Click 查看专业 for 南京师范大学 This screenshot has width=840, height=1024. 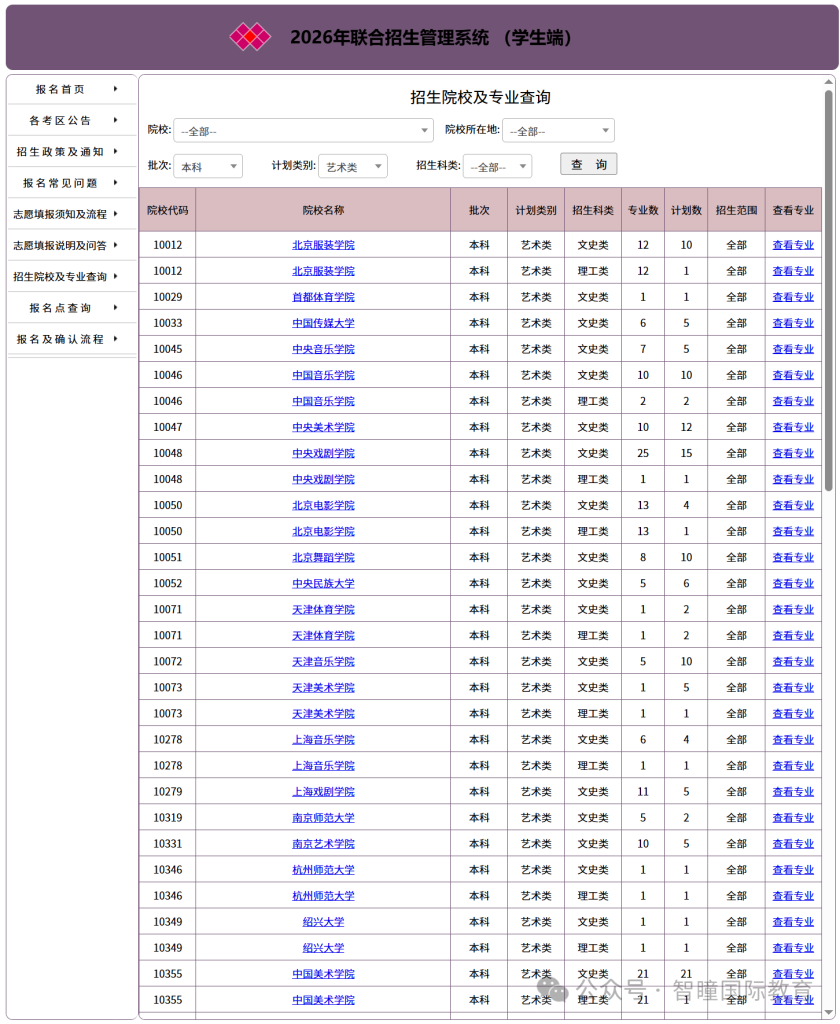click(x=793, y=818)
